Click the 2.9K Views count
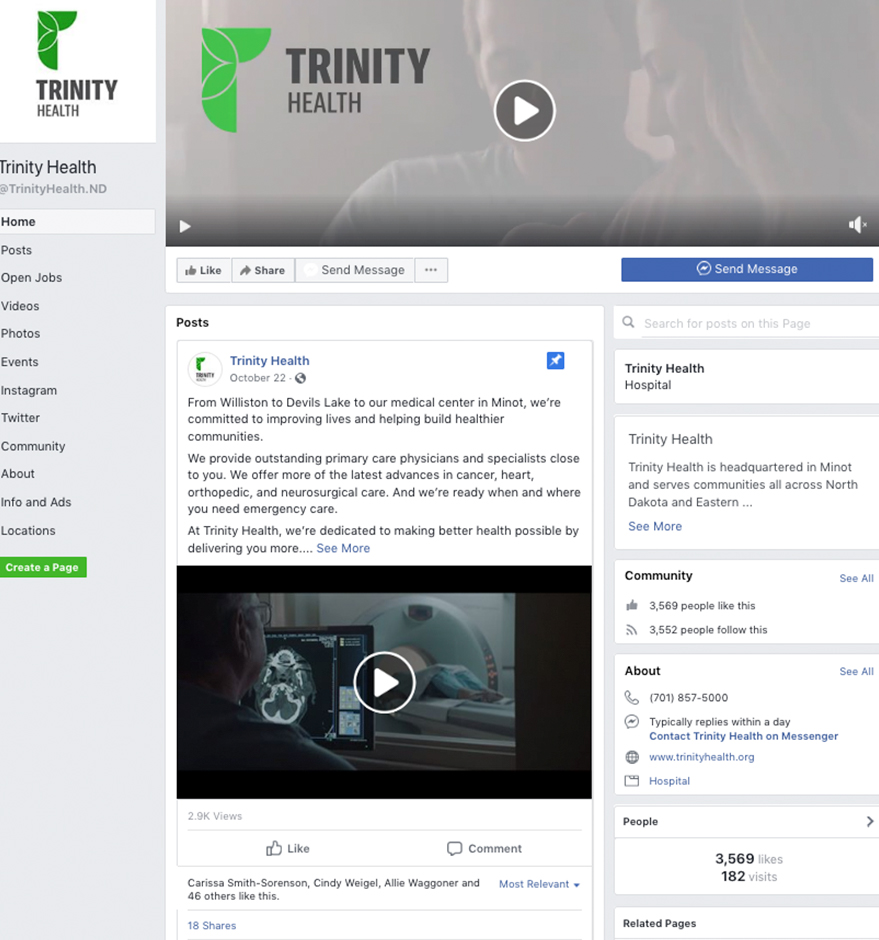Viewport: 879px width, 940px height. pyautogui.click(x=215, y=817)
